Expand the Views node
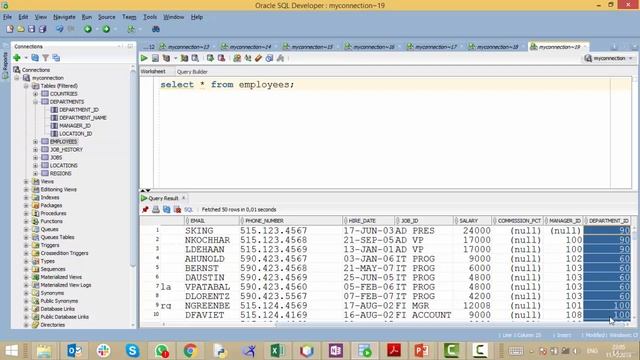This screenshot has width=640, height=360. [x=26, y=181]
